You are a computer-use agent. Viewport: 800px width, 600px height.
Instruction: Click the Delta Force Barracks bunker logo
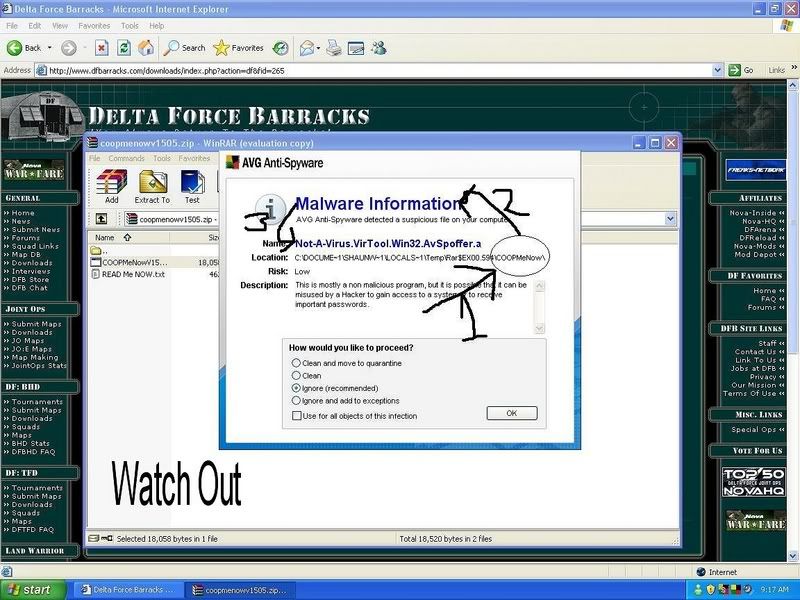point(43,116)
